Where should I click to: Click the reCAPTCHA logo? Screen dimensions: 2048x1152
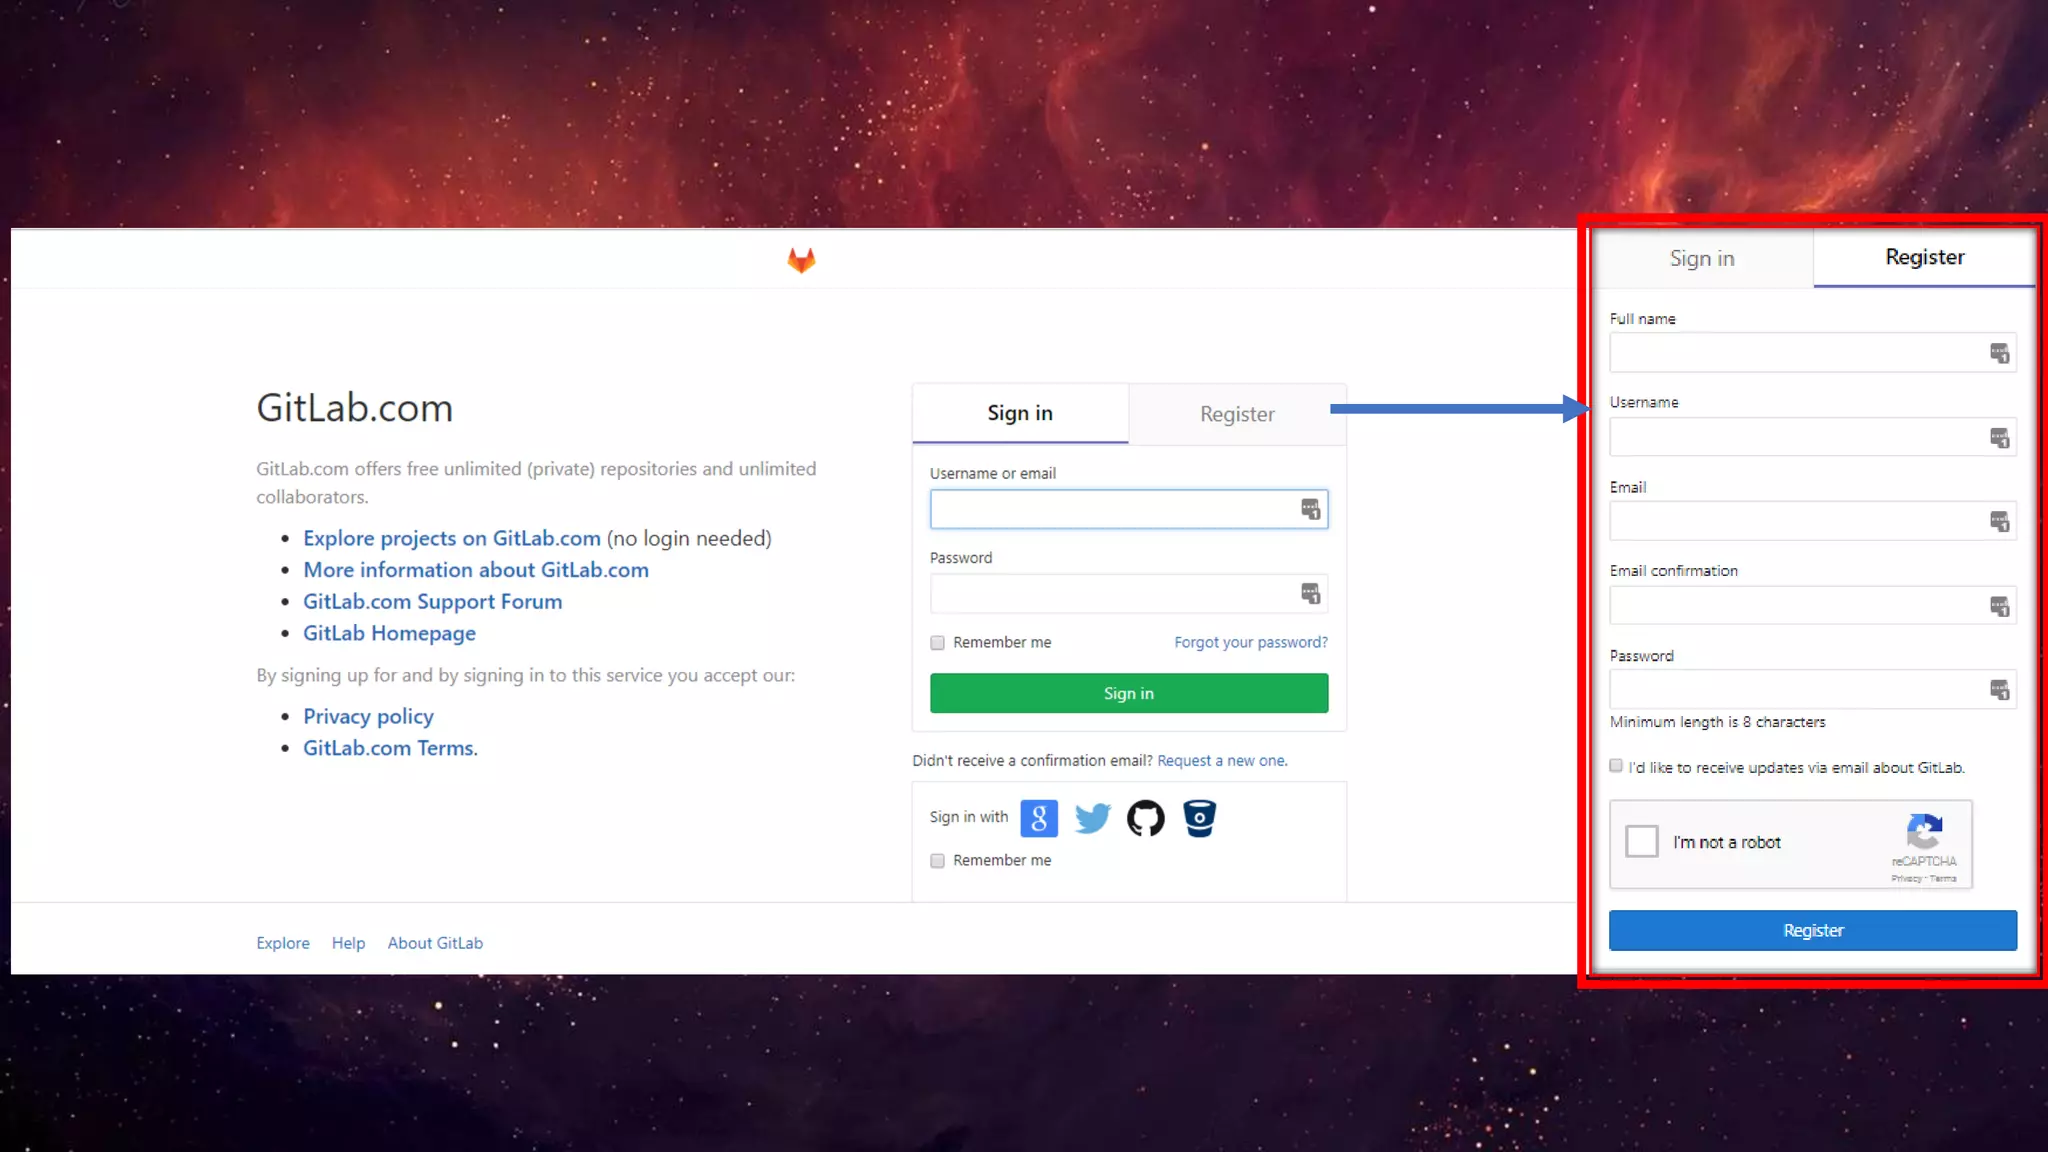coord(1924,832)
